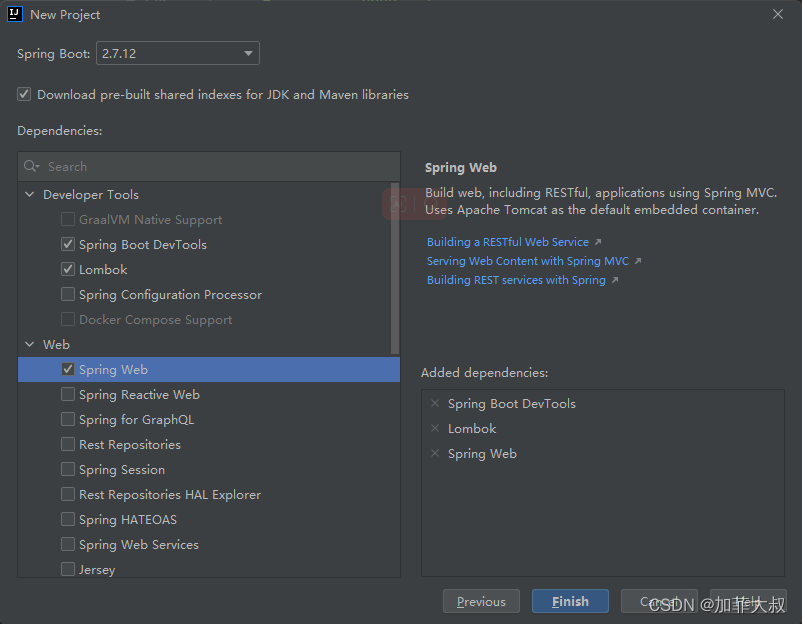
Task: Remove Spring Web via its X icon
Action: click(x=435, y=454)
